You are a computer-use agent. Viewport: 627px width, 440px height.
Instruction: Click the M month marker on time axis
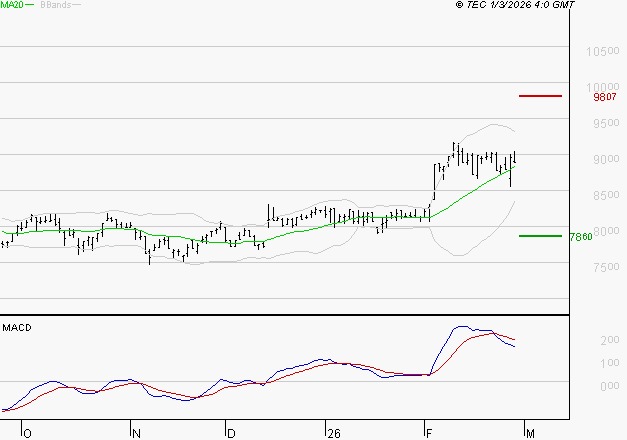coord(530,434)
